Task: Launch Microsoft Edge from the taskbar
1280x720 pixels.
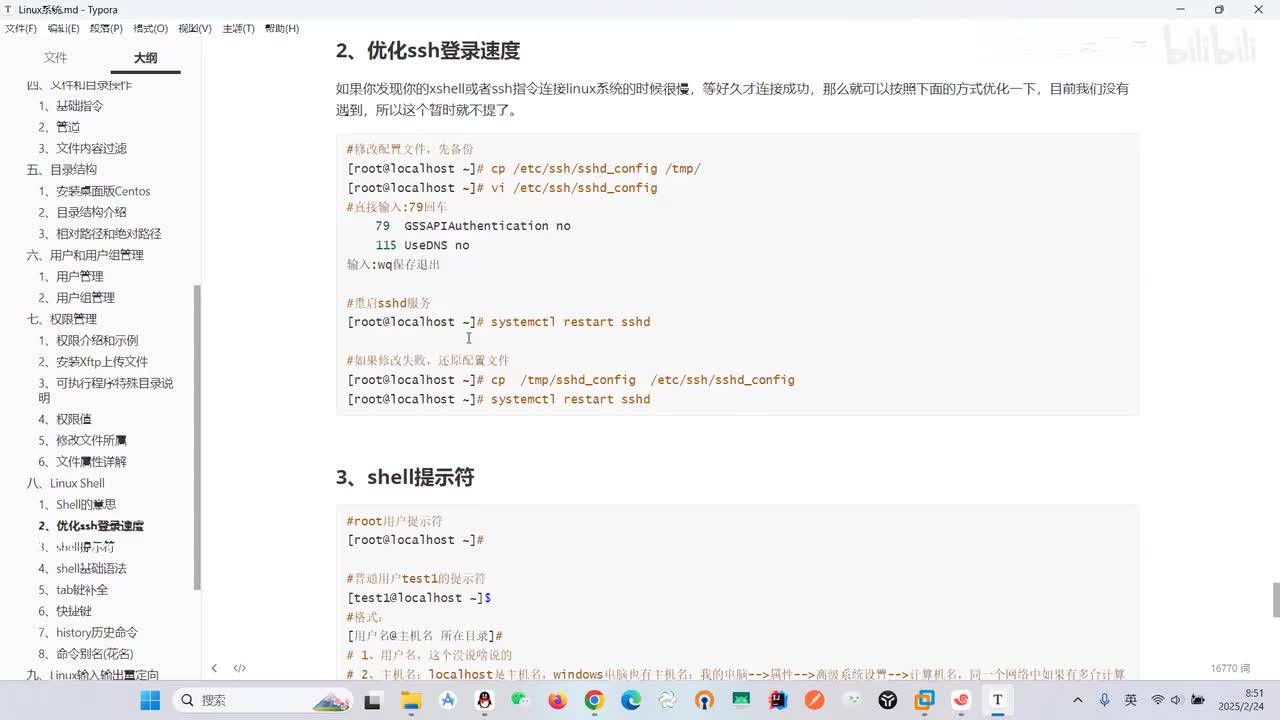Action: 631,701
